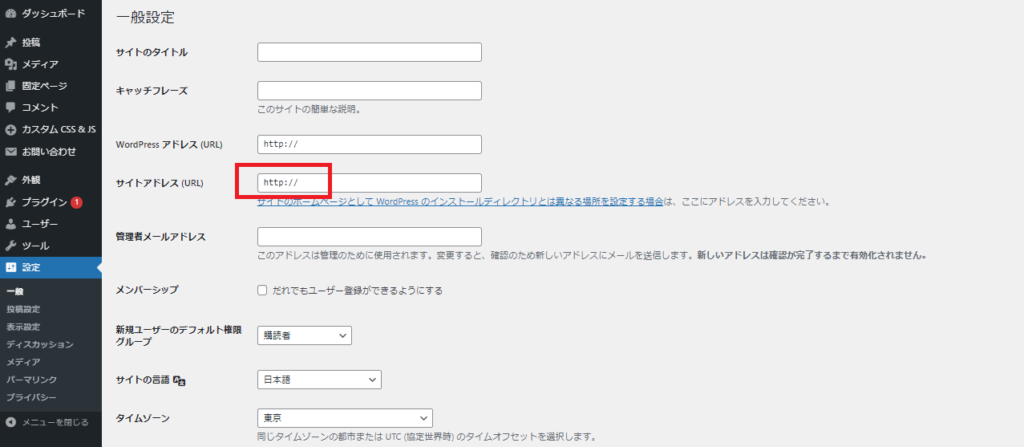
Task: Click the link about WordPress install directory
Action: click(460, 202)
